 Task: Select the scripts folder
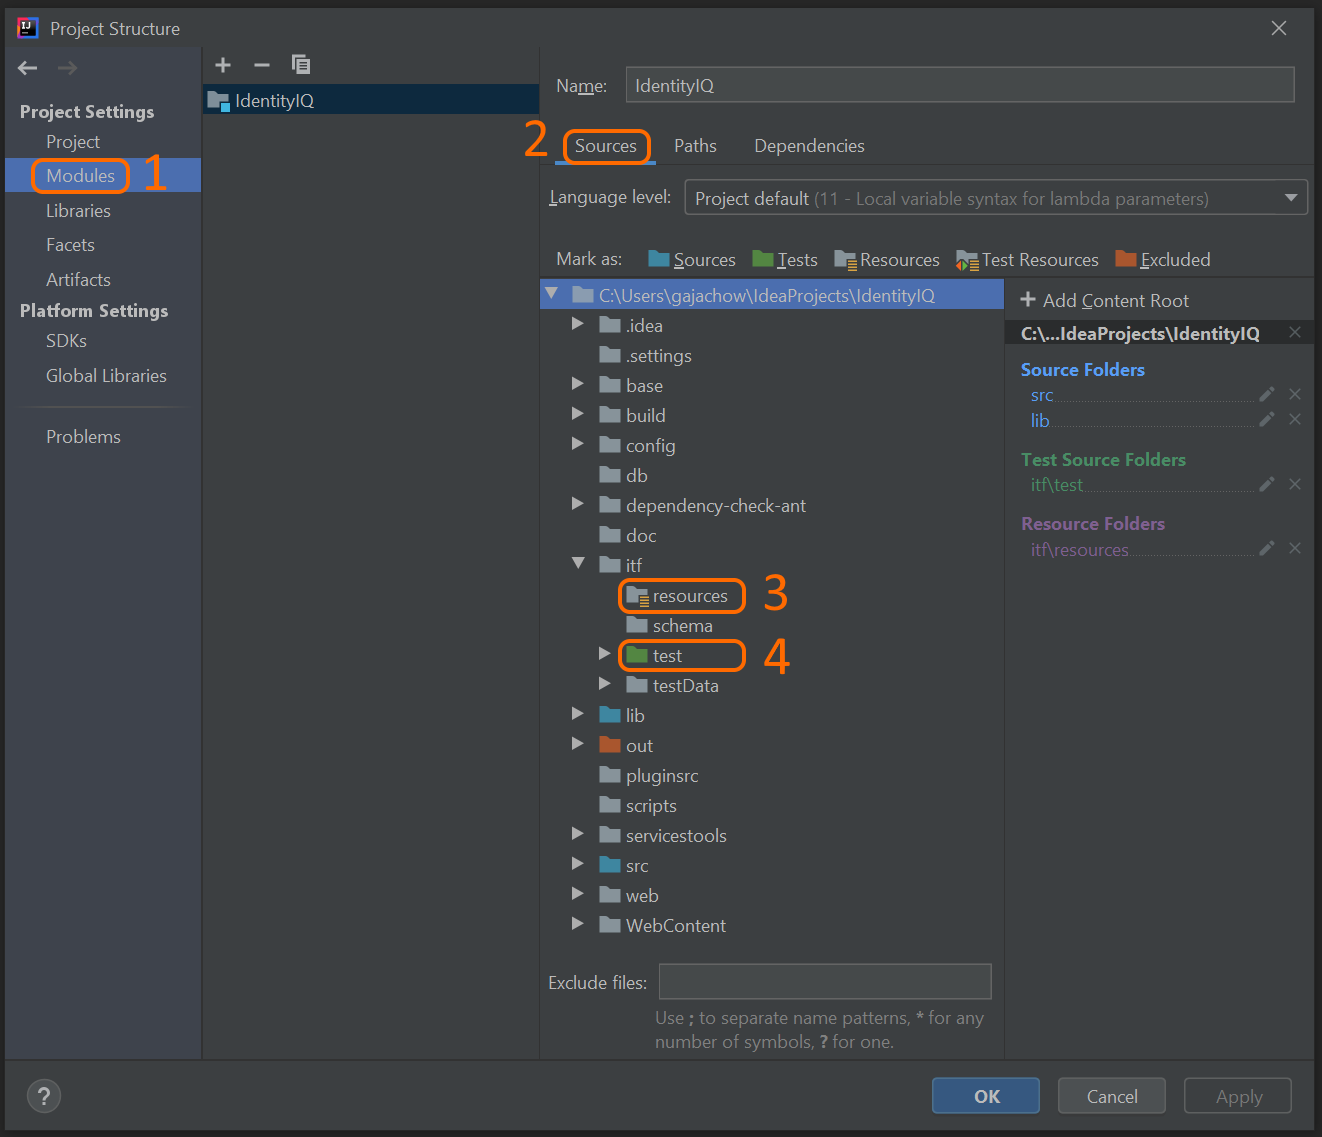coord(638,806)
